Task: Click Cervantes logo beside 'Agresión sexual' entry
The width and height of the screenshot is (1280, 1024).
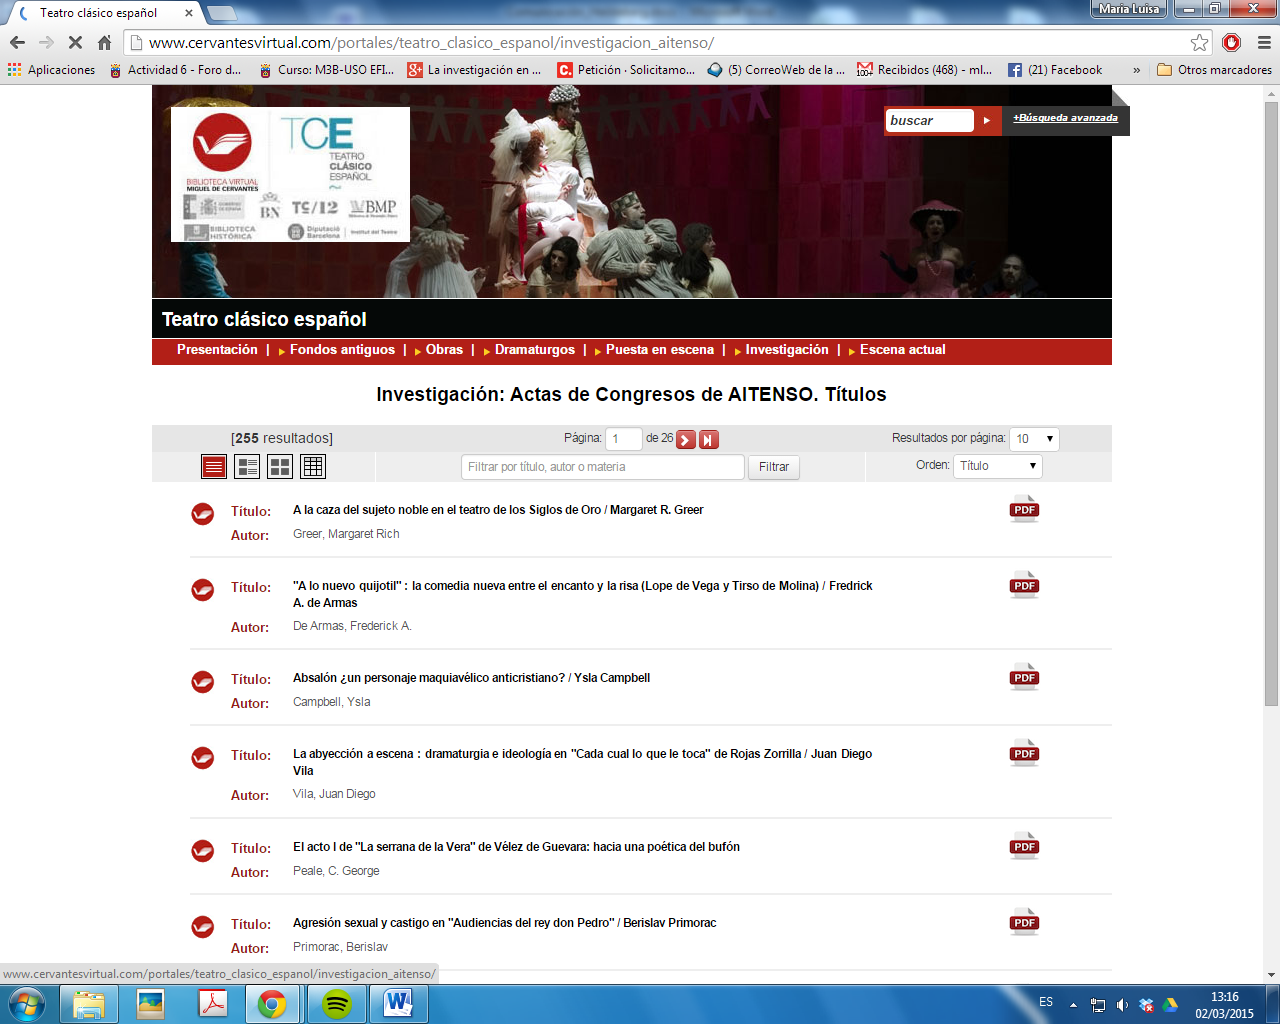Action: (203, 927)
